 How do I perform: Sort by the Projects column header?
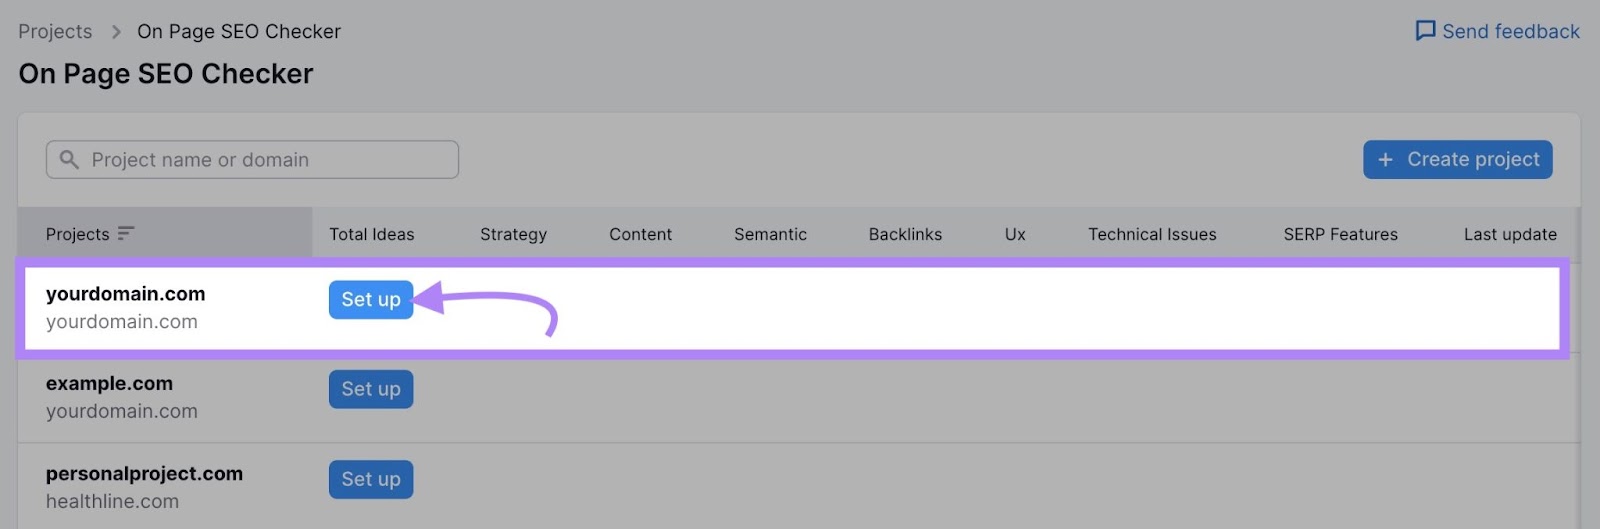click(78, 234)
